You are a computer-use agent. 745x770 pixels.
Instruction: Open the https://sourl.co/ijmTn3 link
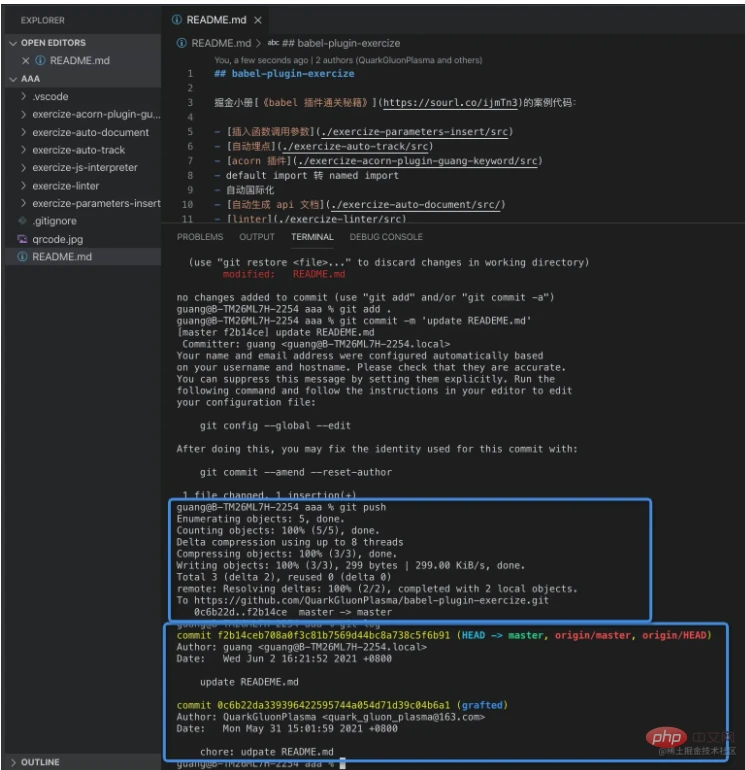(450, 103)
